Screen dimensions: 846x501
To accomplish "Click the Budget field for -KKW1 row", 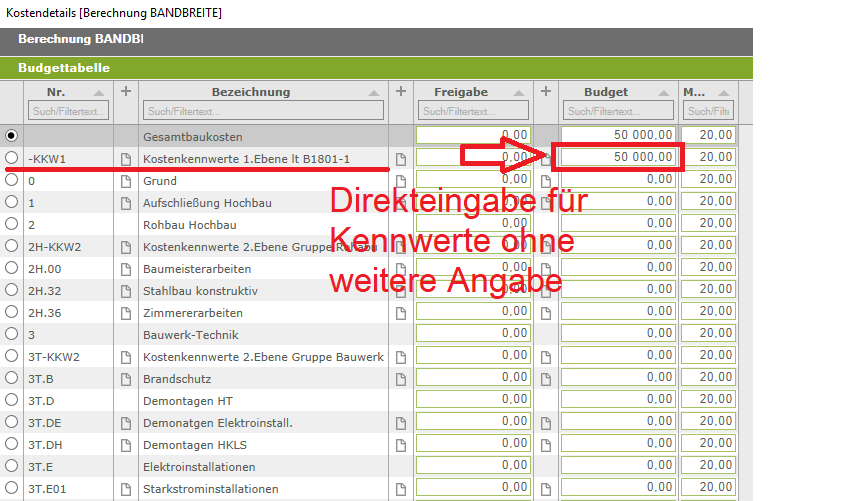I will (x=619, y=157).
